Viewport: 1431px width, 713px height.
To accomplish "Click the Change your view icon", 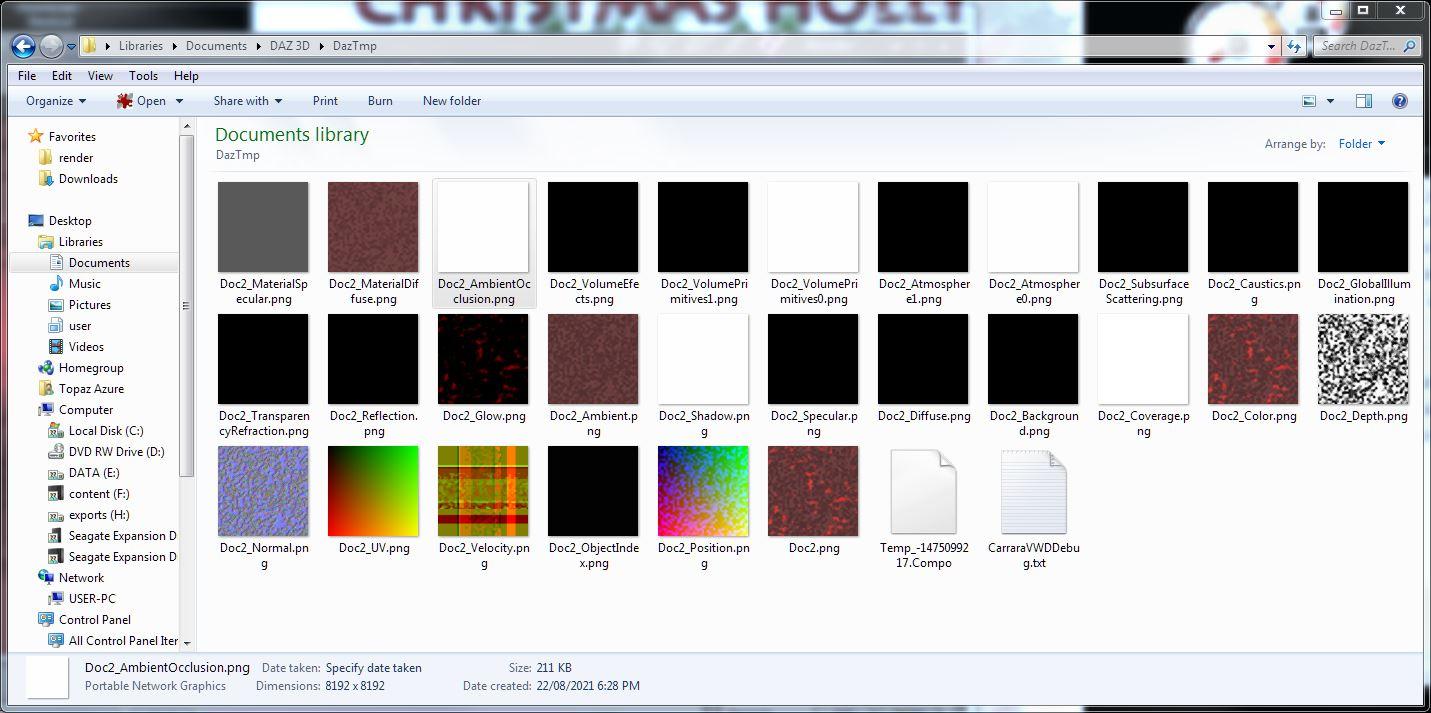I will [1309, 101].
